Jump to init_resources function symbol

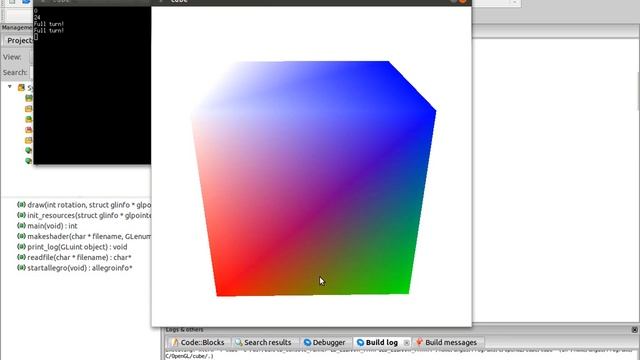(x=89, y=216)
